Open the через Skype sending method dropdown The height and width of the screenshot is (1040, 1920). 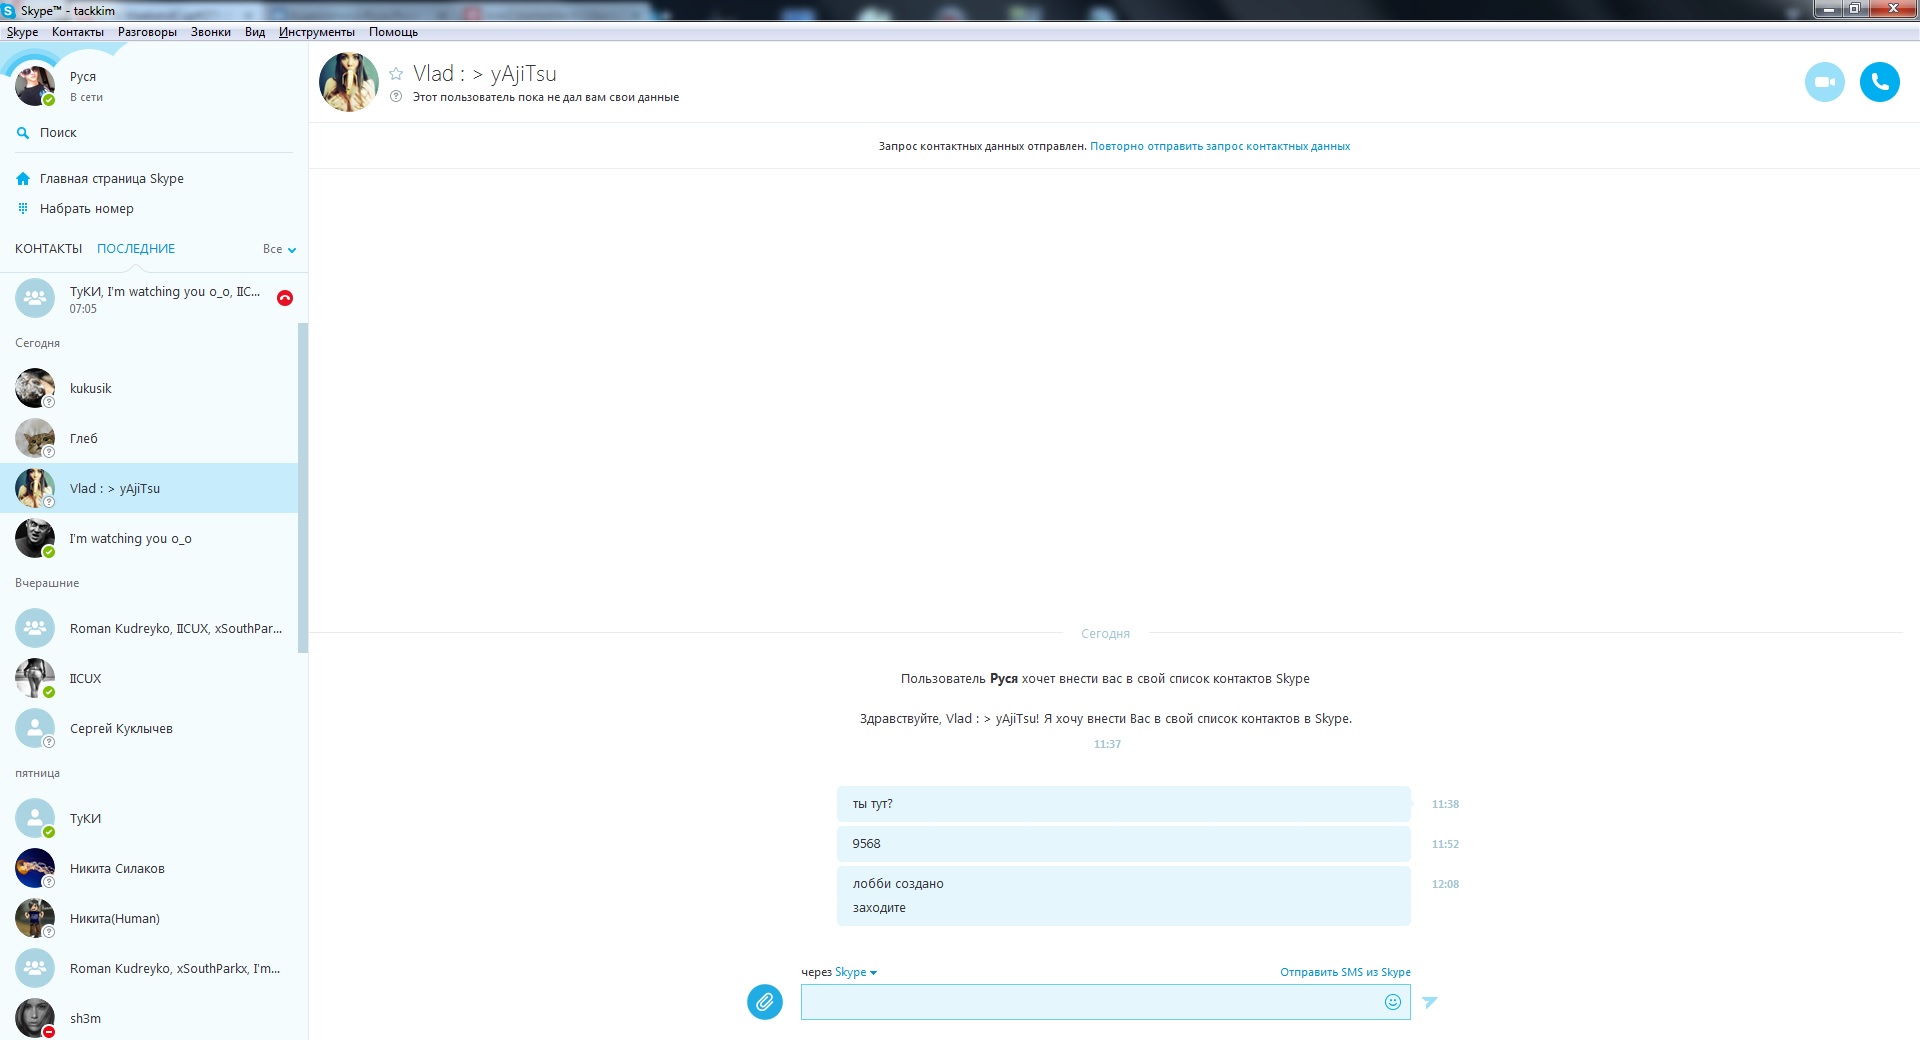coord(856,972)
